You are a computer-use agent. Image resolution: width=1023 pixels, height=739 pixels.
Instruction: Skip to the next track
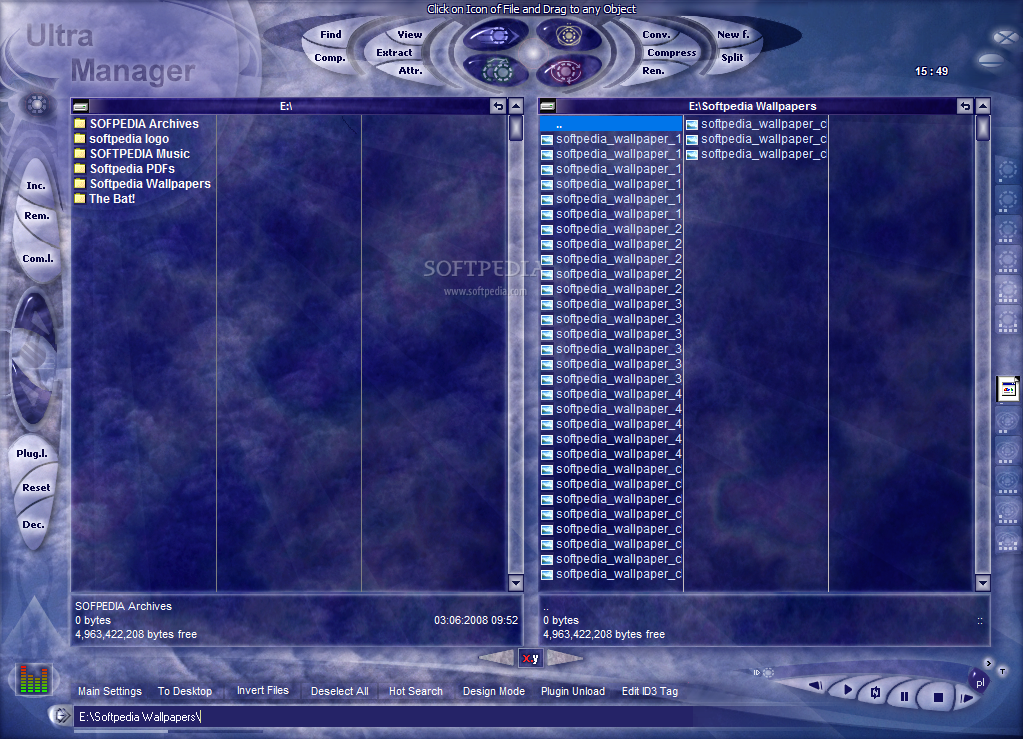point(967,699)
